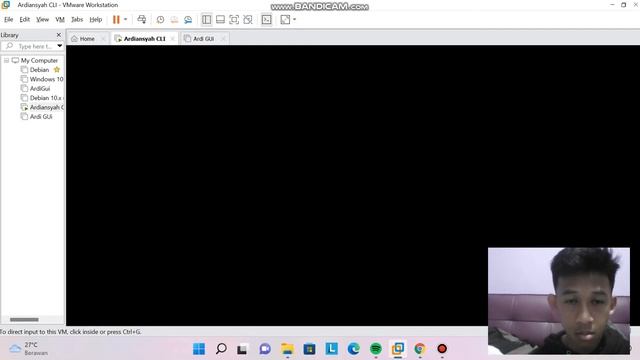Viewport: 640px width, 360px height.
Task: Revert the VM to its snapshot
Action: (174, 20)
